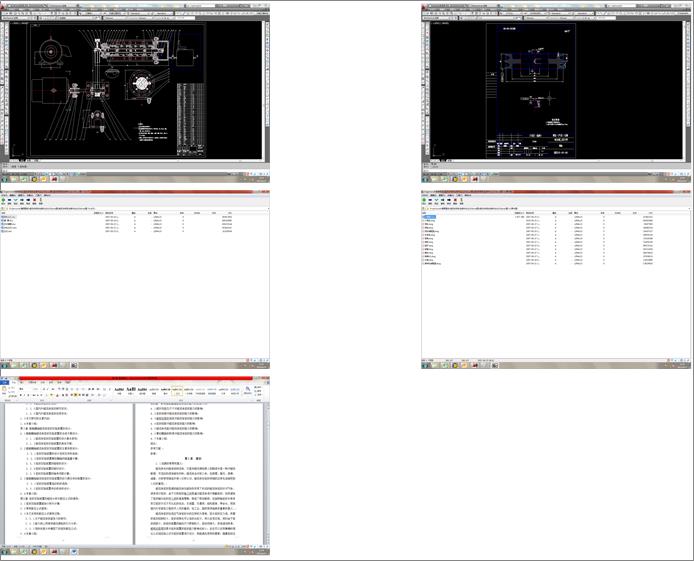This screenshot has width=694, height=561.
Task: Click the Extract icon in the 7-Zip window listing five files
Action: pyautogui.click(x=9, y=200)
